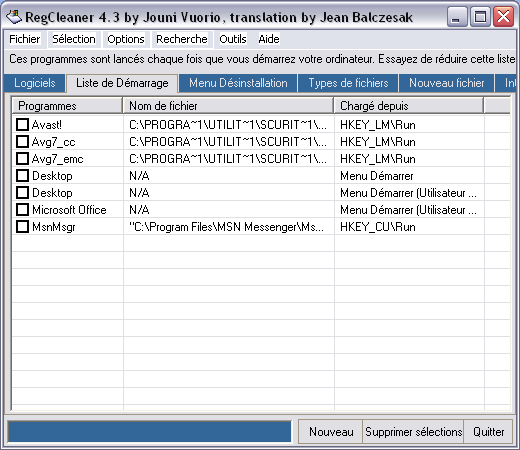The width and height of the screenshot is (520, 450).
Task: Click the N/A cell in Microsoft Office row
Action: pos(229,210)
